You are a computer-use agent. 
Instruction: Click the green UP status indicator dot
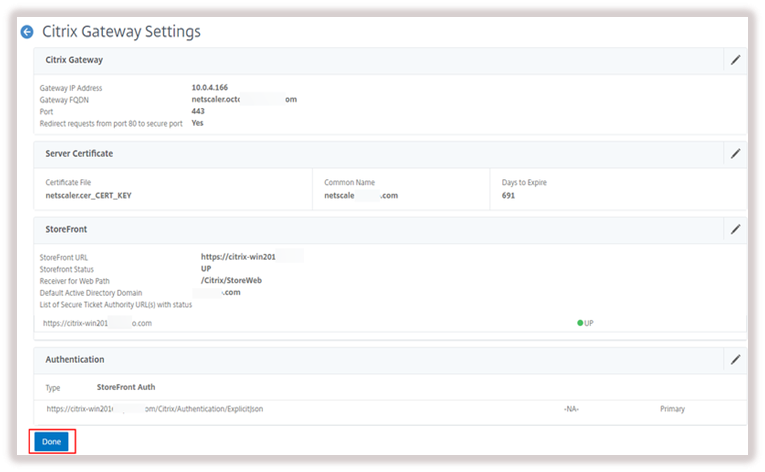click(580, 323)
